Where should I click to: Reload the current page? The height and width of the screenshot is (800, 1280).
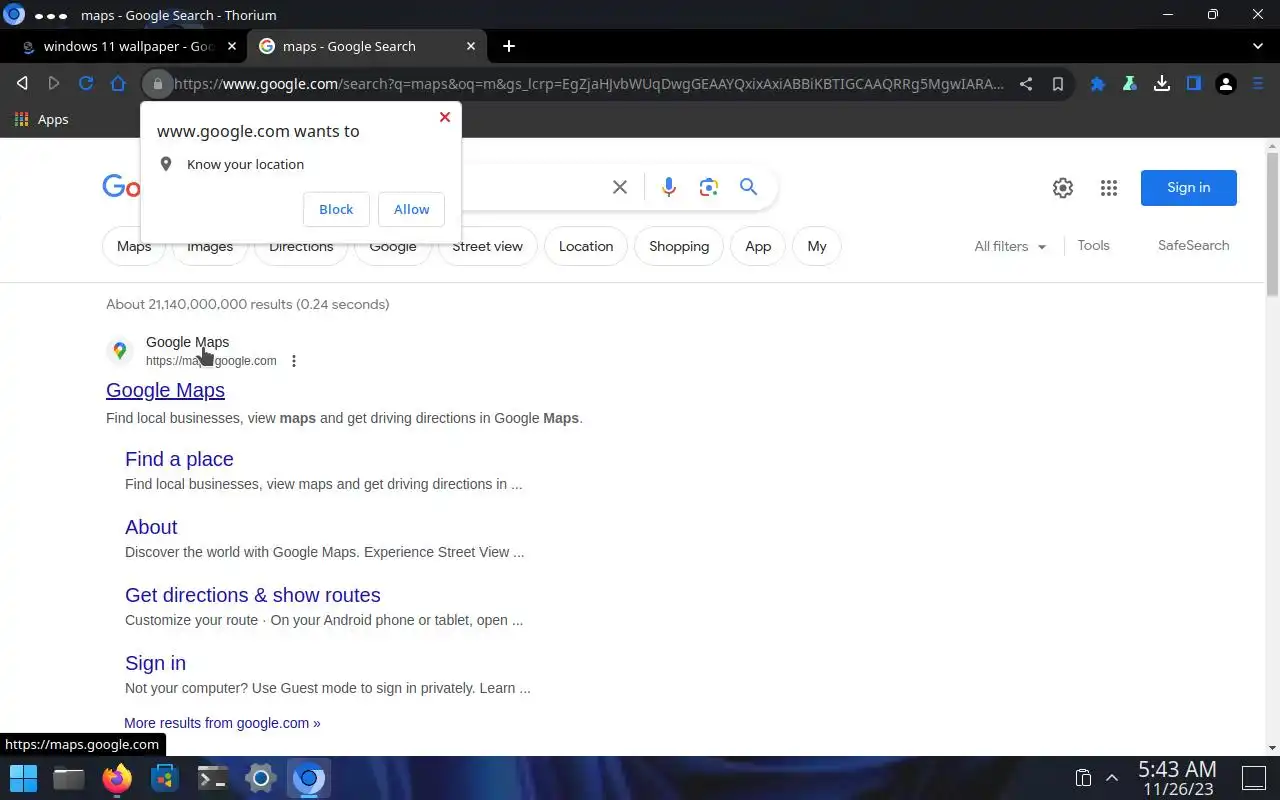click(x=86, y=84)
